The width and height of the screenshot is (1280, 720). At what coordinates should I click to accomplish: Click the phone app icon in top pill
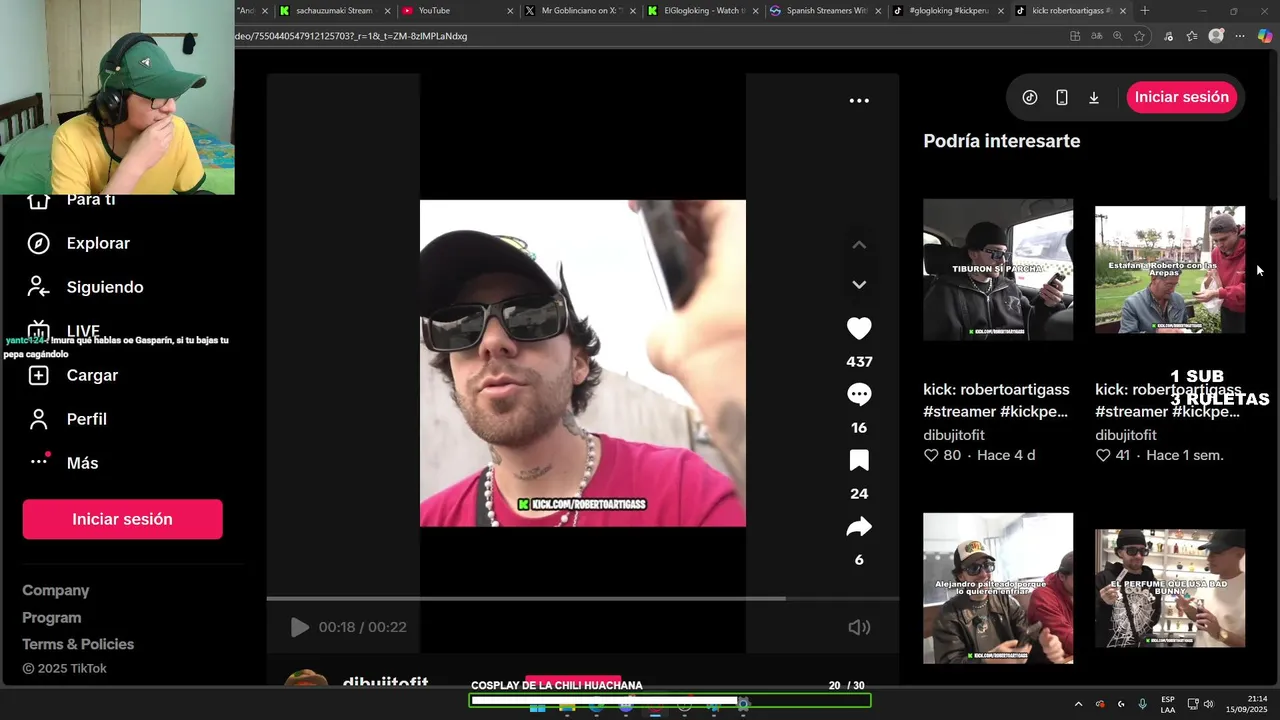(1062, 97)
